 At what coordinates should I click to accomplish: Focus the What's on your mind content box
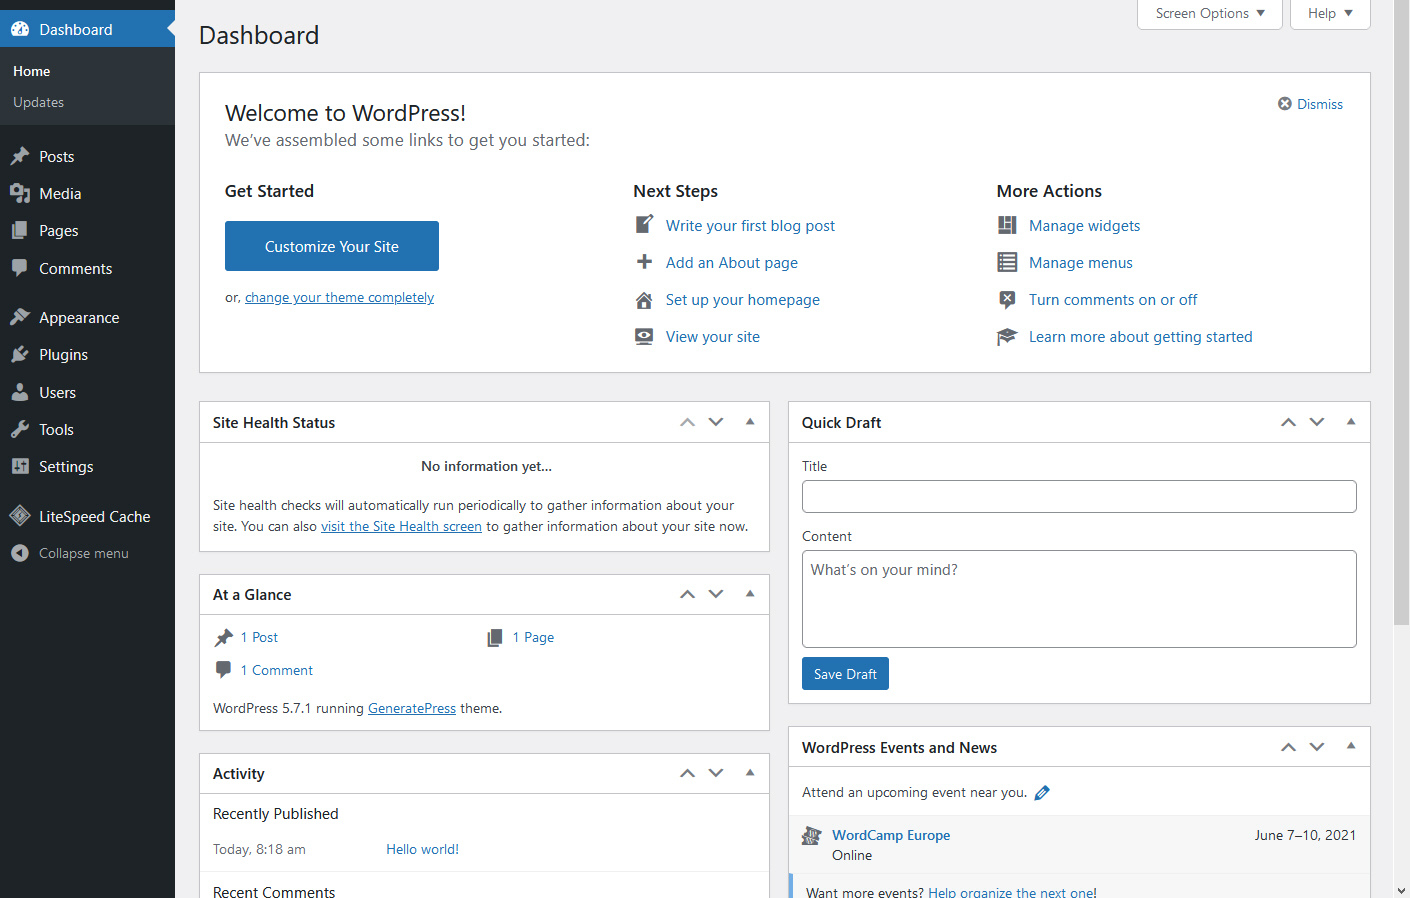pyautogui.click(x=1079, y=599)
